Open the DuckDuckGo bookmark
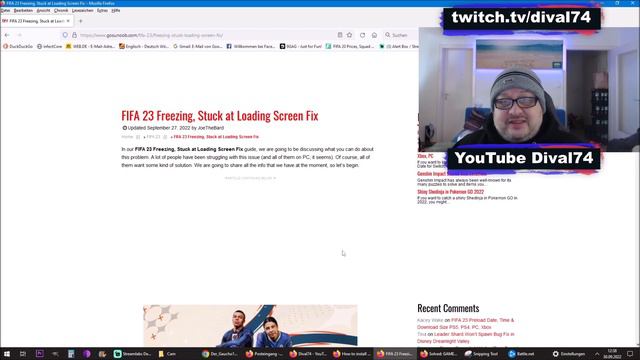The width and height of the screenshot is (640, 360). coord(18,47)
